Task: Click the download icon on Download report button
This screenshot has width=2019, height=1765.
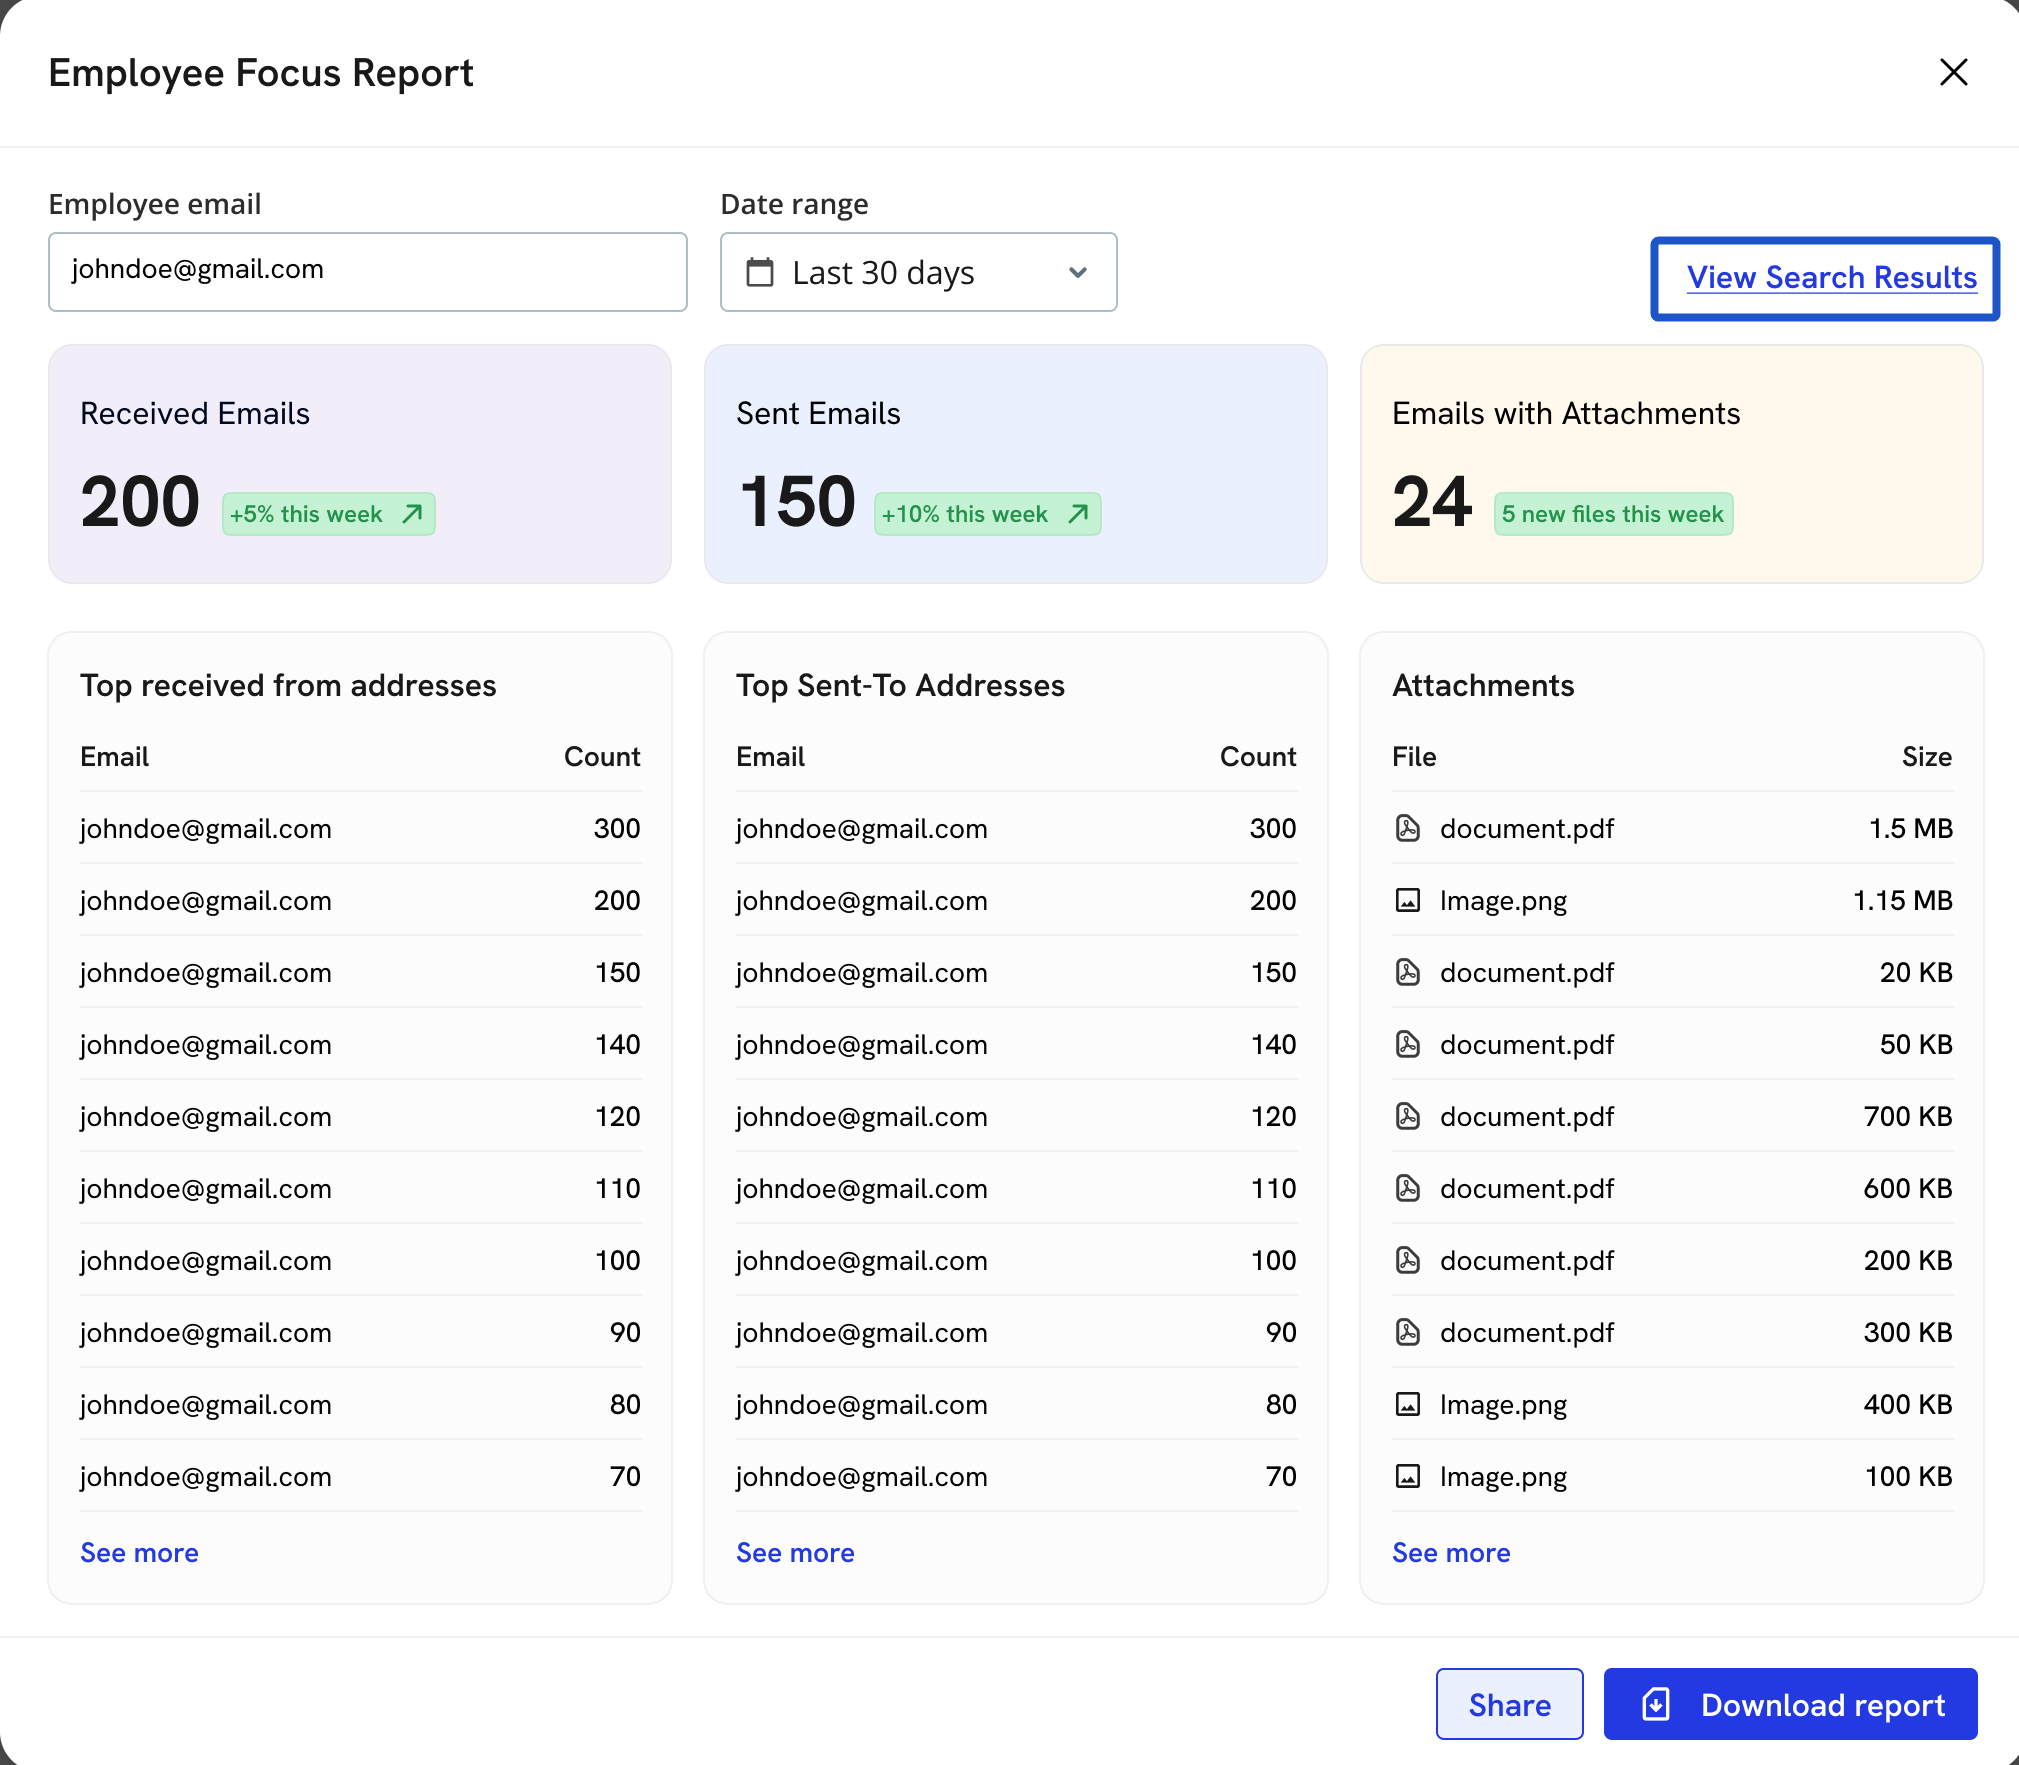Action: 1656,1704
